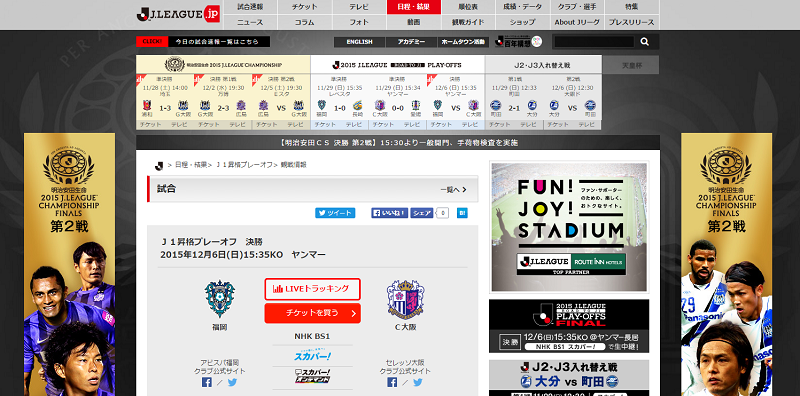Open Cerezo Osaka's Twitter icon

(418, 382)
